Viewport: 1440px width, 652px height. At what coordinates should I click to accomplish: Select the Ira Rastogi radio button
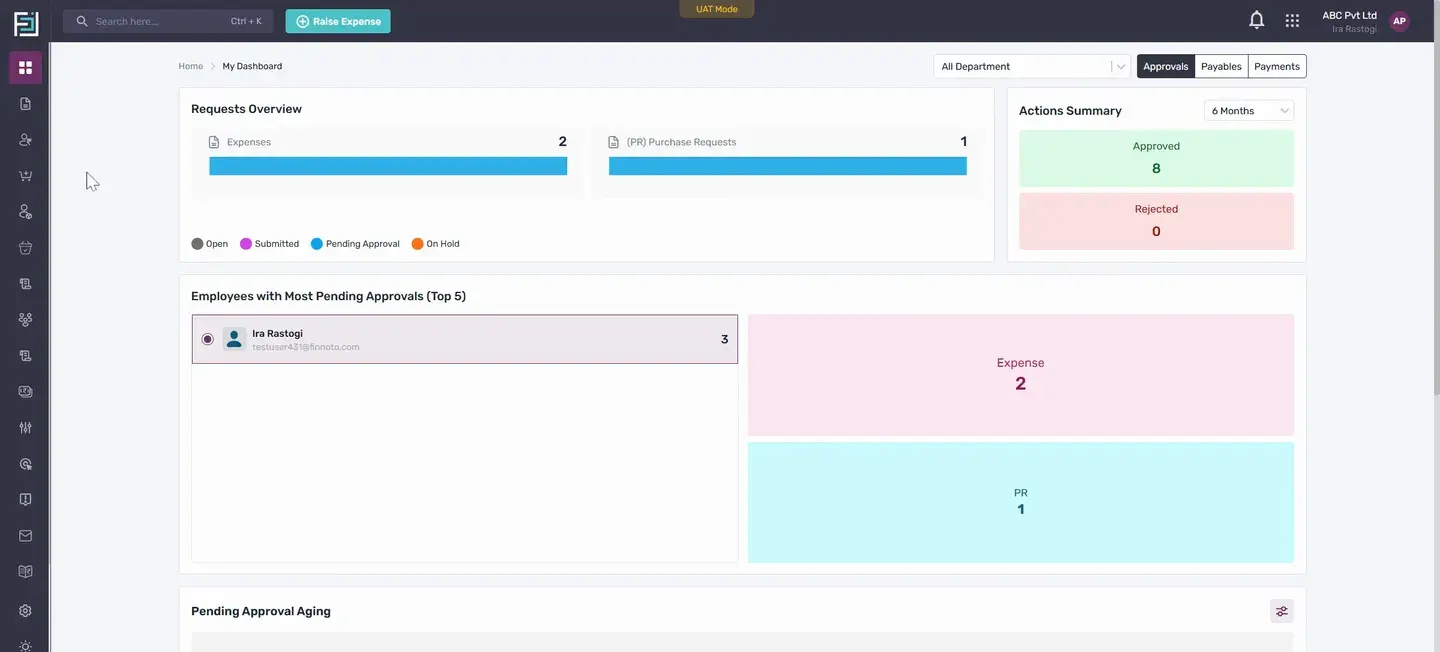tap(207, 339)
